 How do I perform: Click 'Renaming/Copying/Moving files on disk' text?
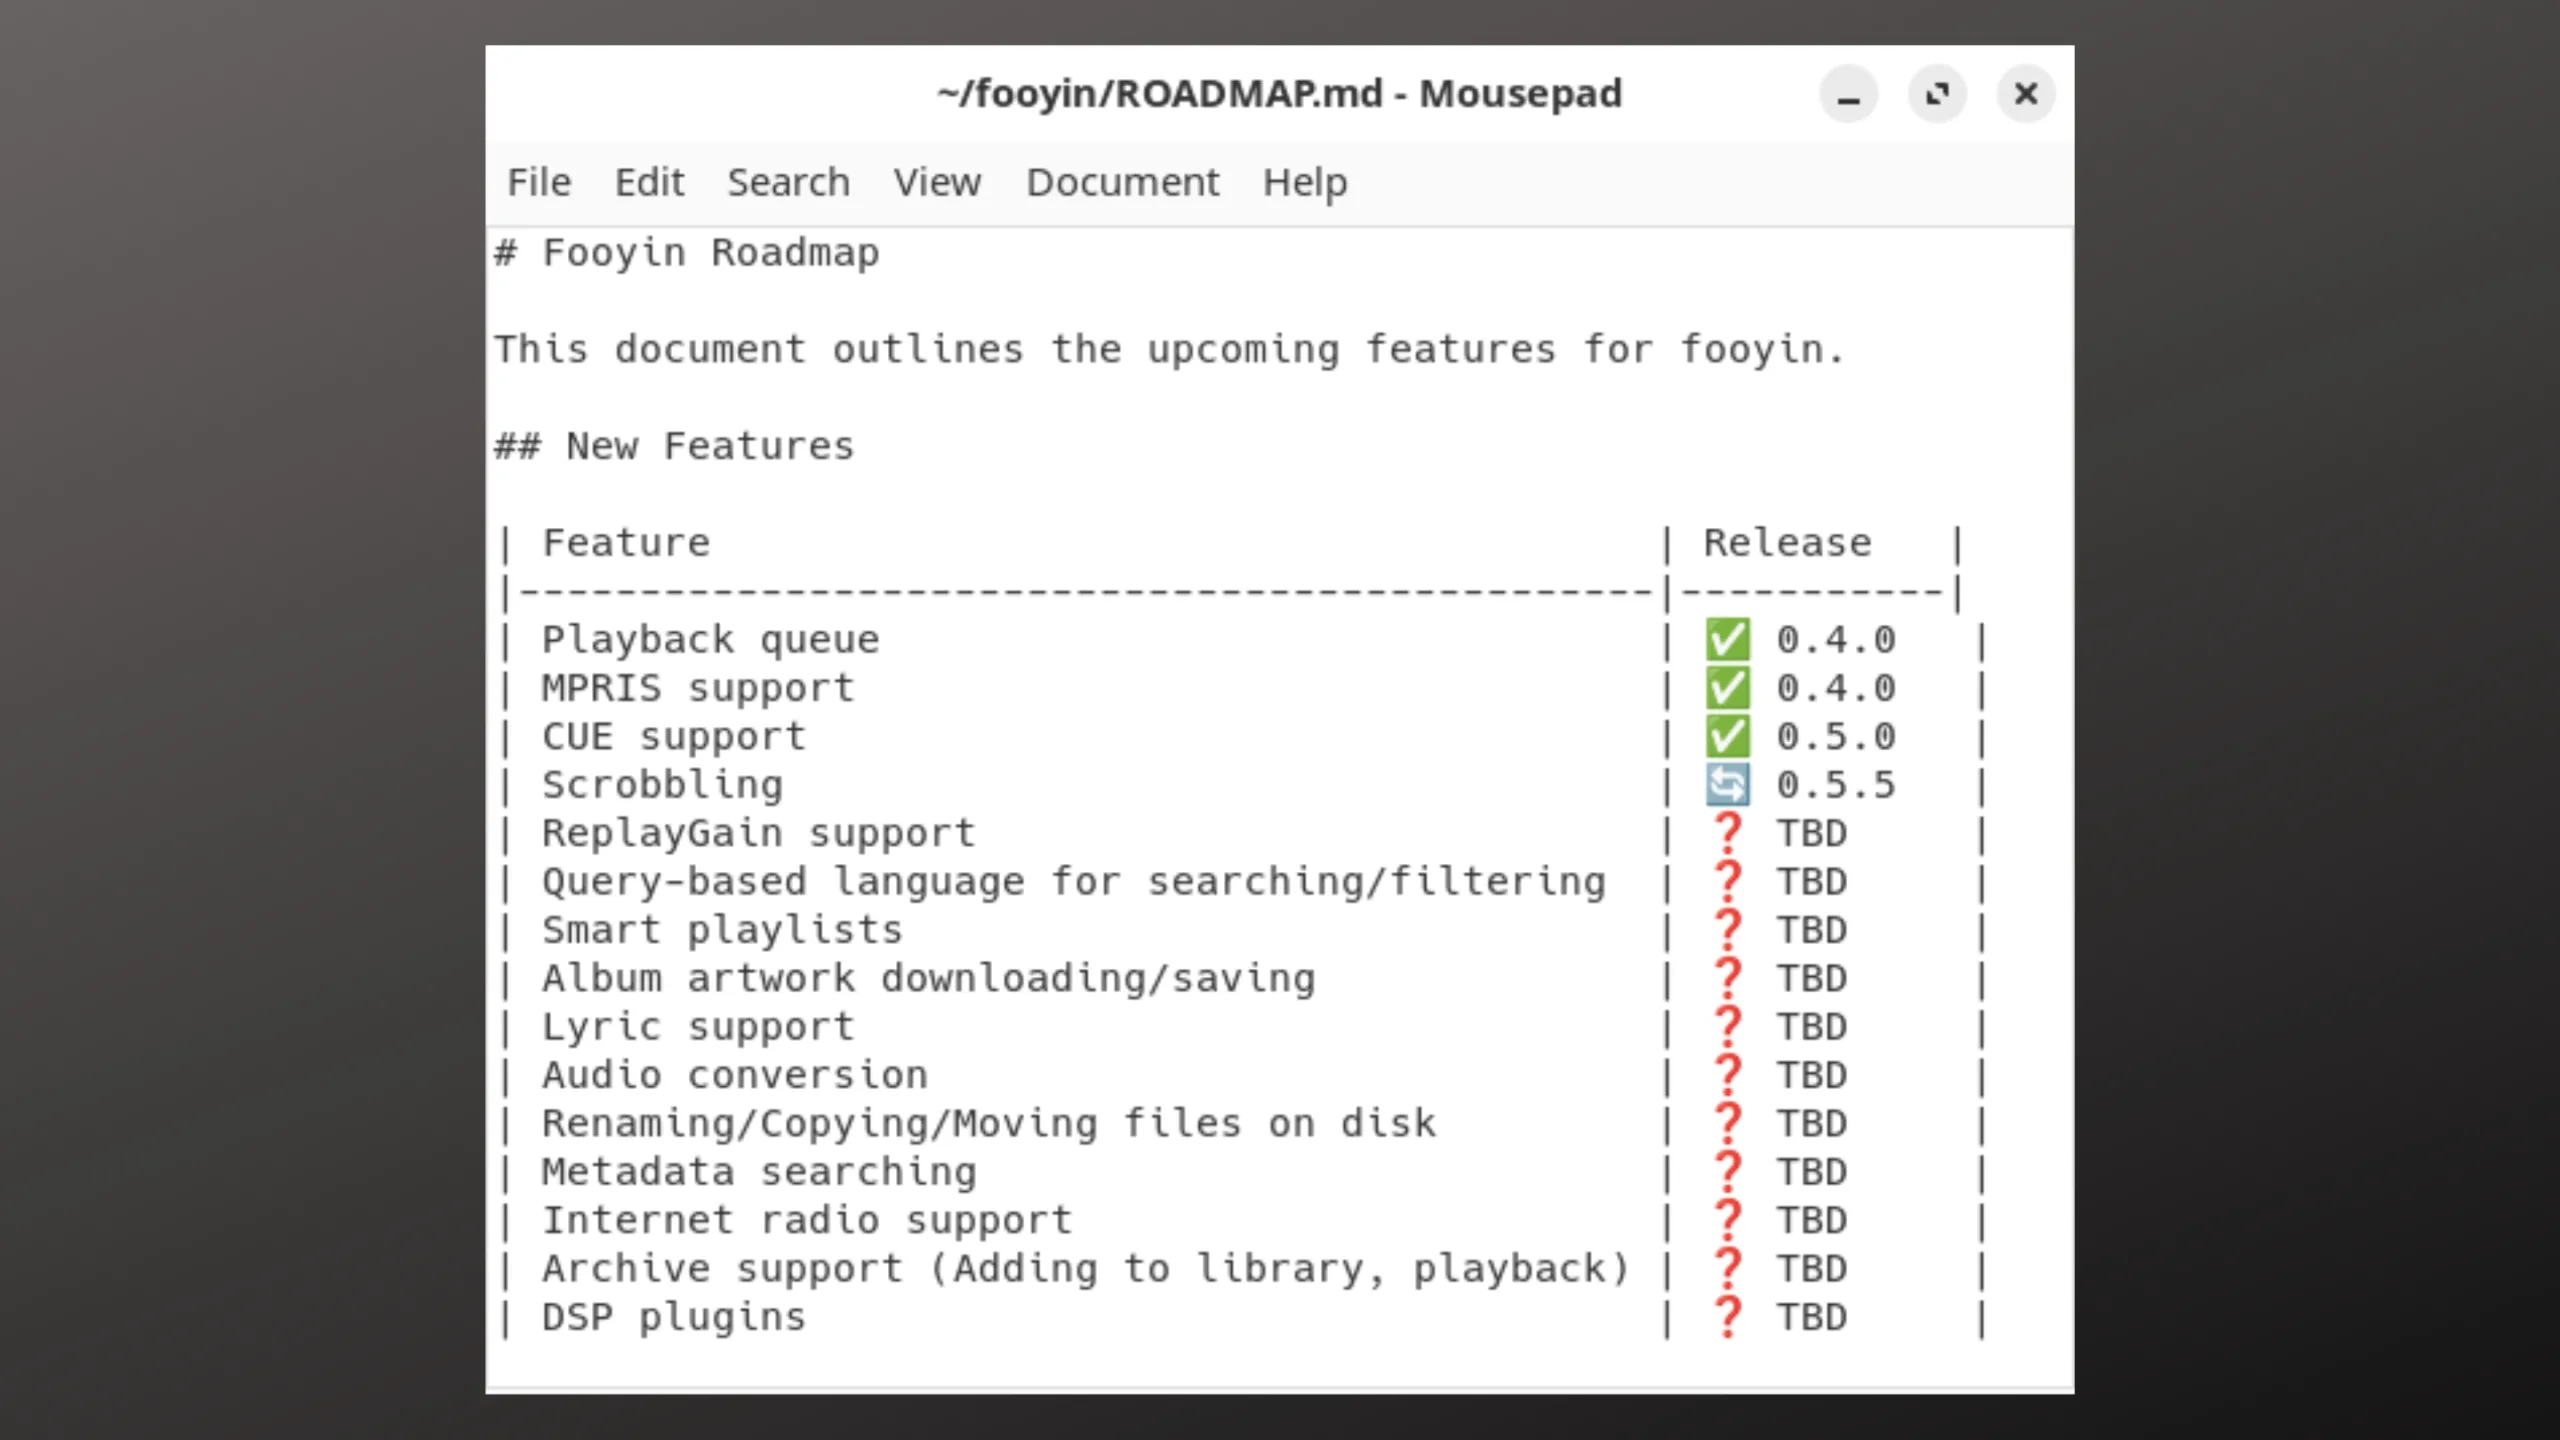point(989,1124)
